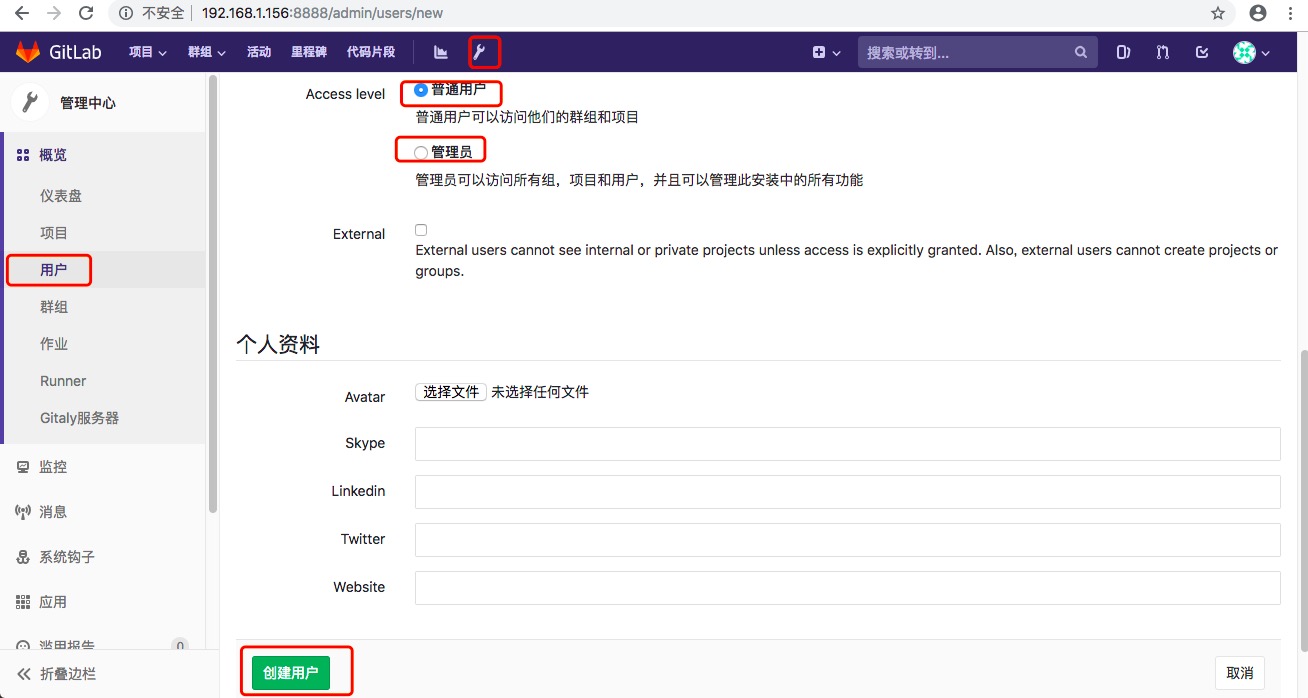Click the 管理中心 header text
Viewport: 1308px width, 698px height.
click(88, 103)
